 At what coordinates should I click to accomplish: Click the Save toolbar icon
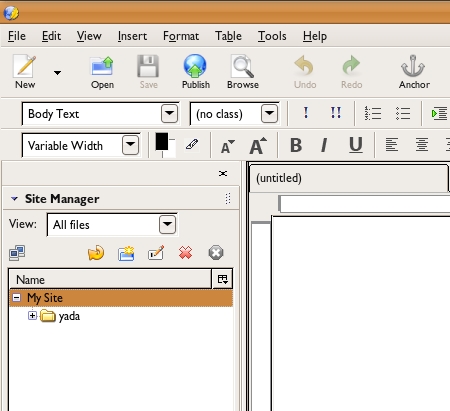[148, 72]
